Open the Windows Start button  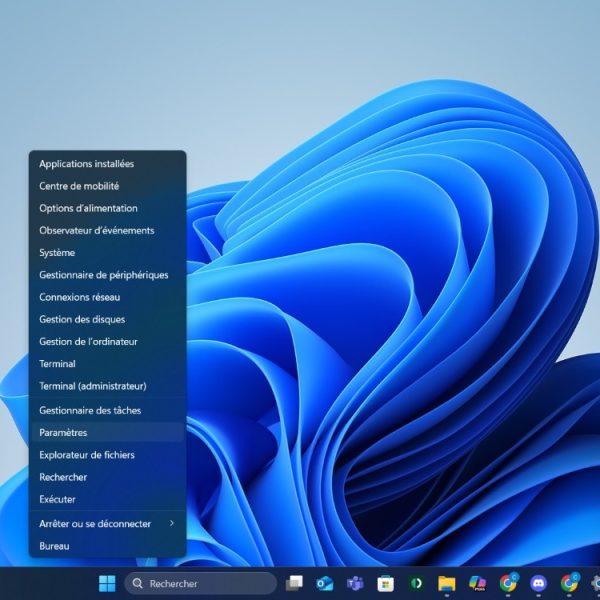pyautogui.click(x=107, y=584)
